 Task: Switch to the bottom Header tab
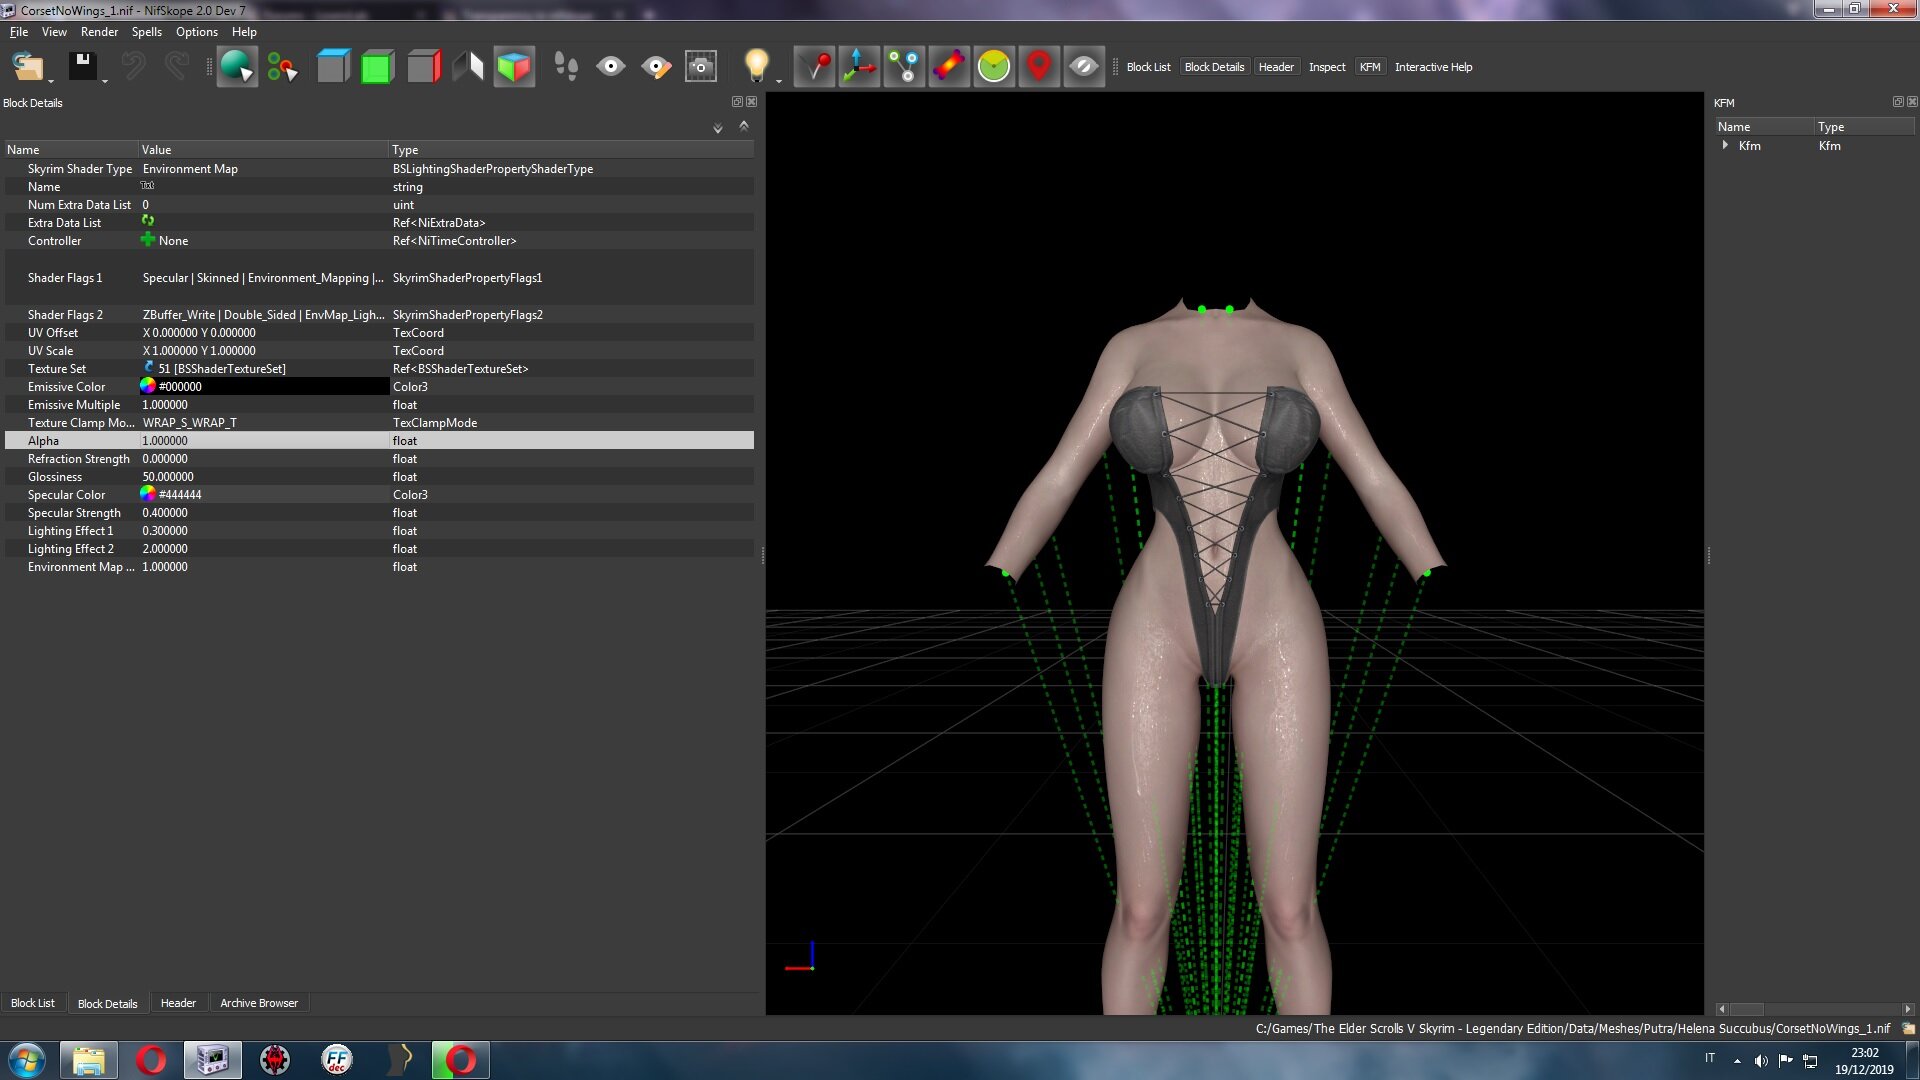point(178,1003)
